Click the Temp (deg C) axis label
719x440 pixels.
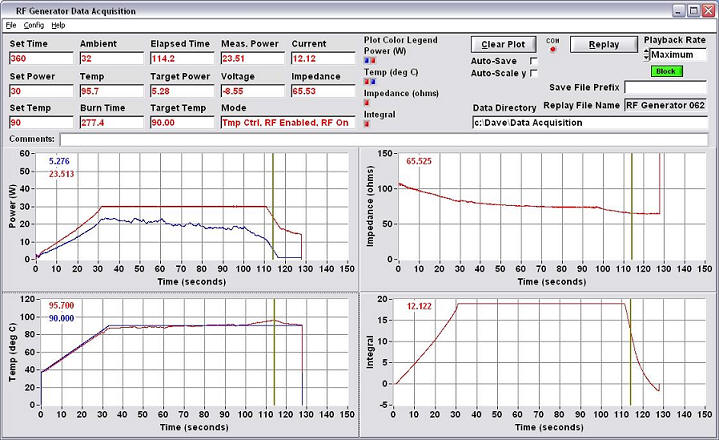click(12, 352)
